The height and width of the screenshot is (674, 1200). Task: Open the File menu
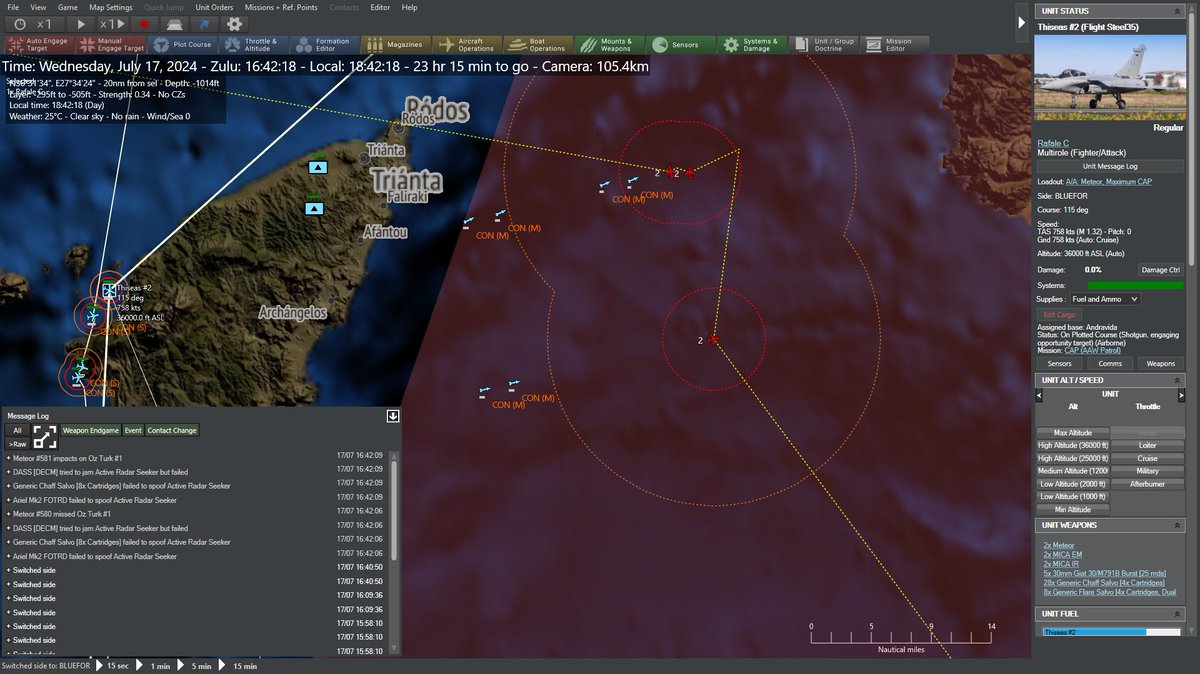[x=13, y=7]
